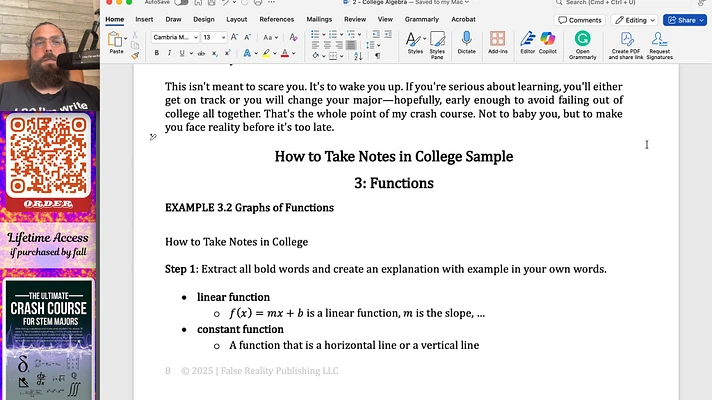Switch to the Insert ribbon tab
This screenshot has width=712, height=400.
[144, 19]
